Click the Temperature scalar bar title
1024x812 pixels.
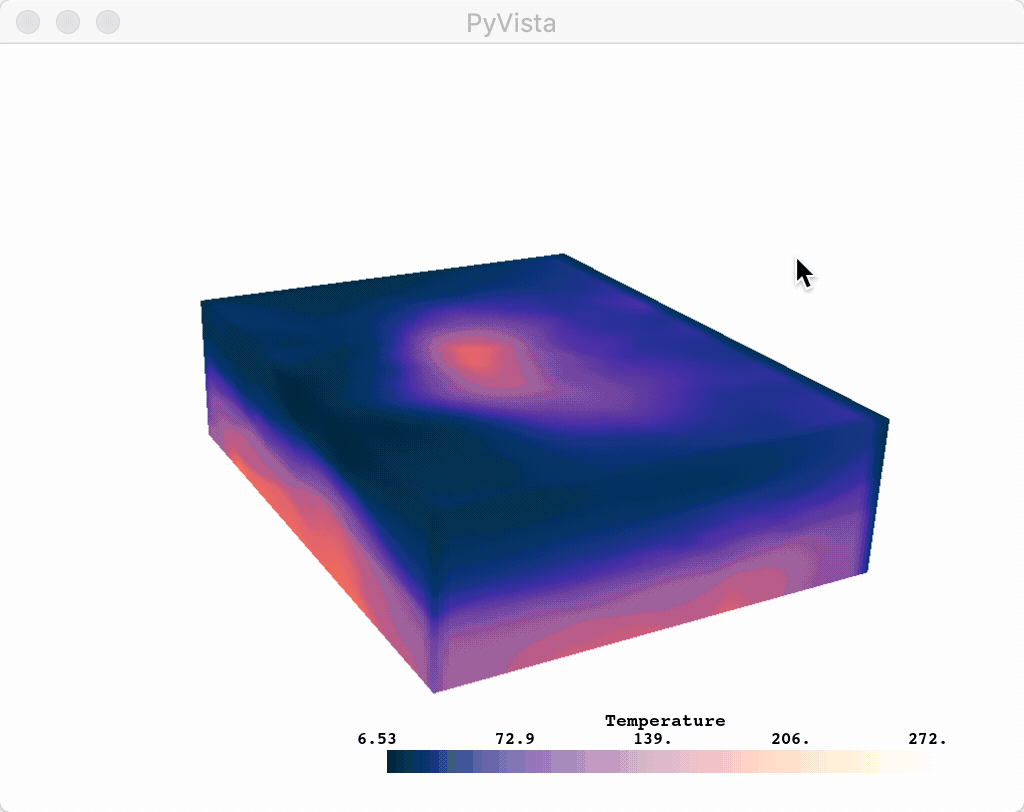point(665,720)
